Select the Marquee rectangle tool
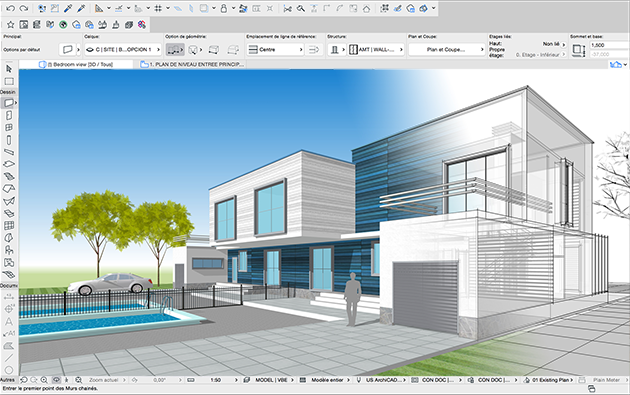630x395 pixels. pos(9,82)
